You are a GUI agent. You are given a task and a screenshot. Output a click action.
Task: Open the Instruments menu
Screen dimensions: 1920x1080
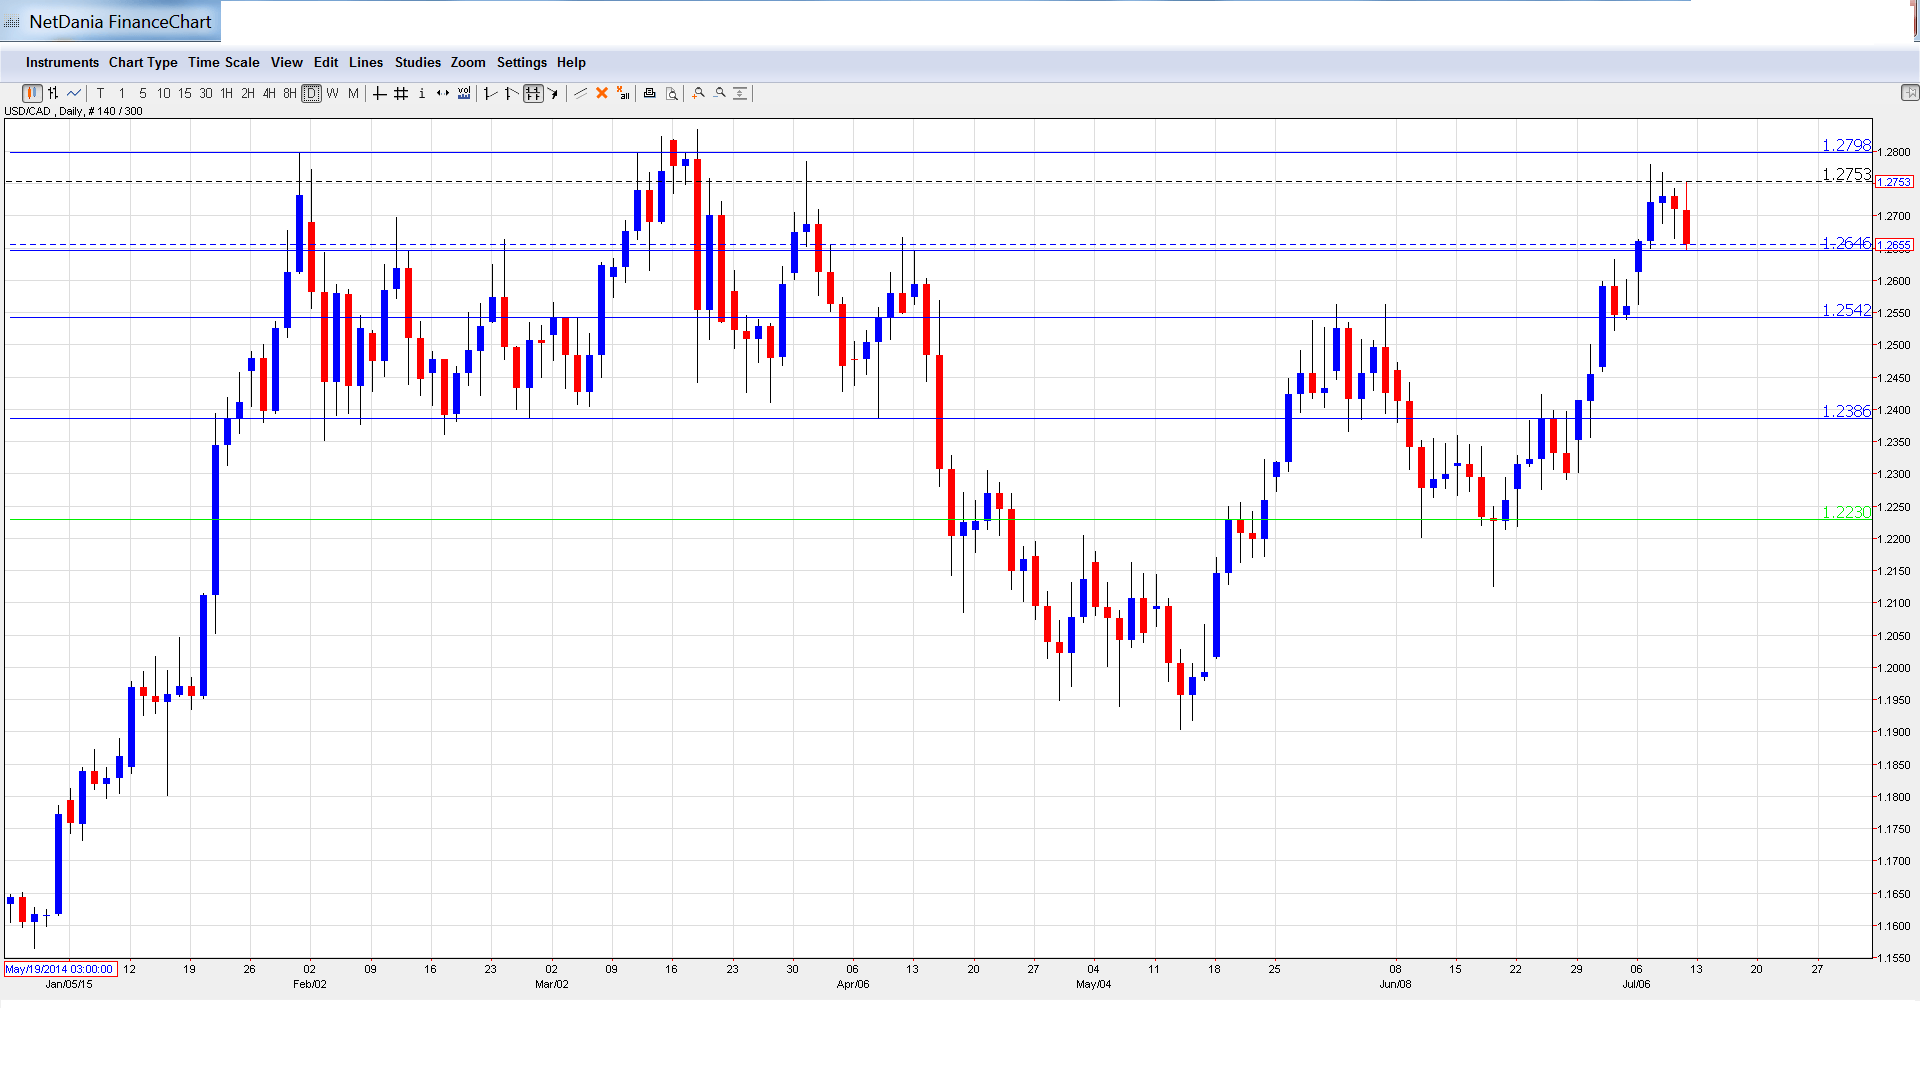click(62, 62)
